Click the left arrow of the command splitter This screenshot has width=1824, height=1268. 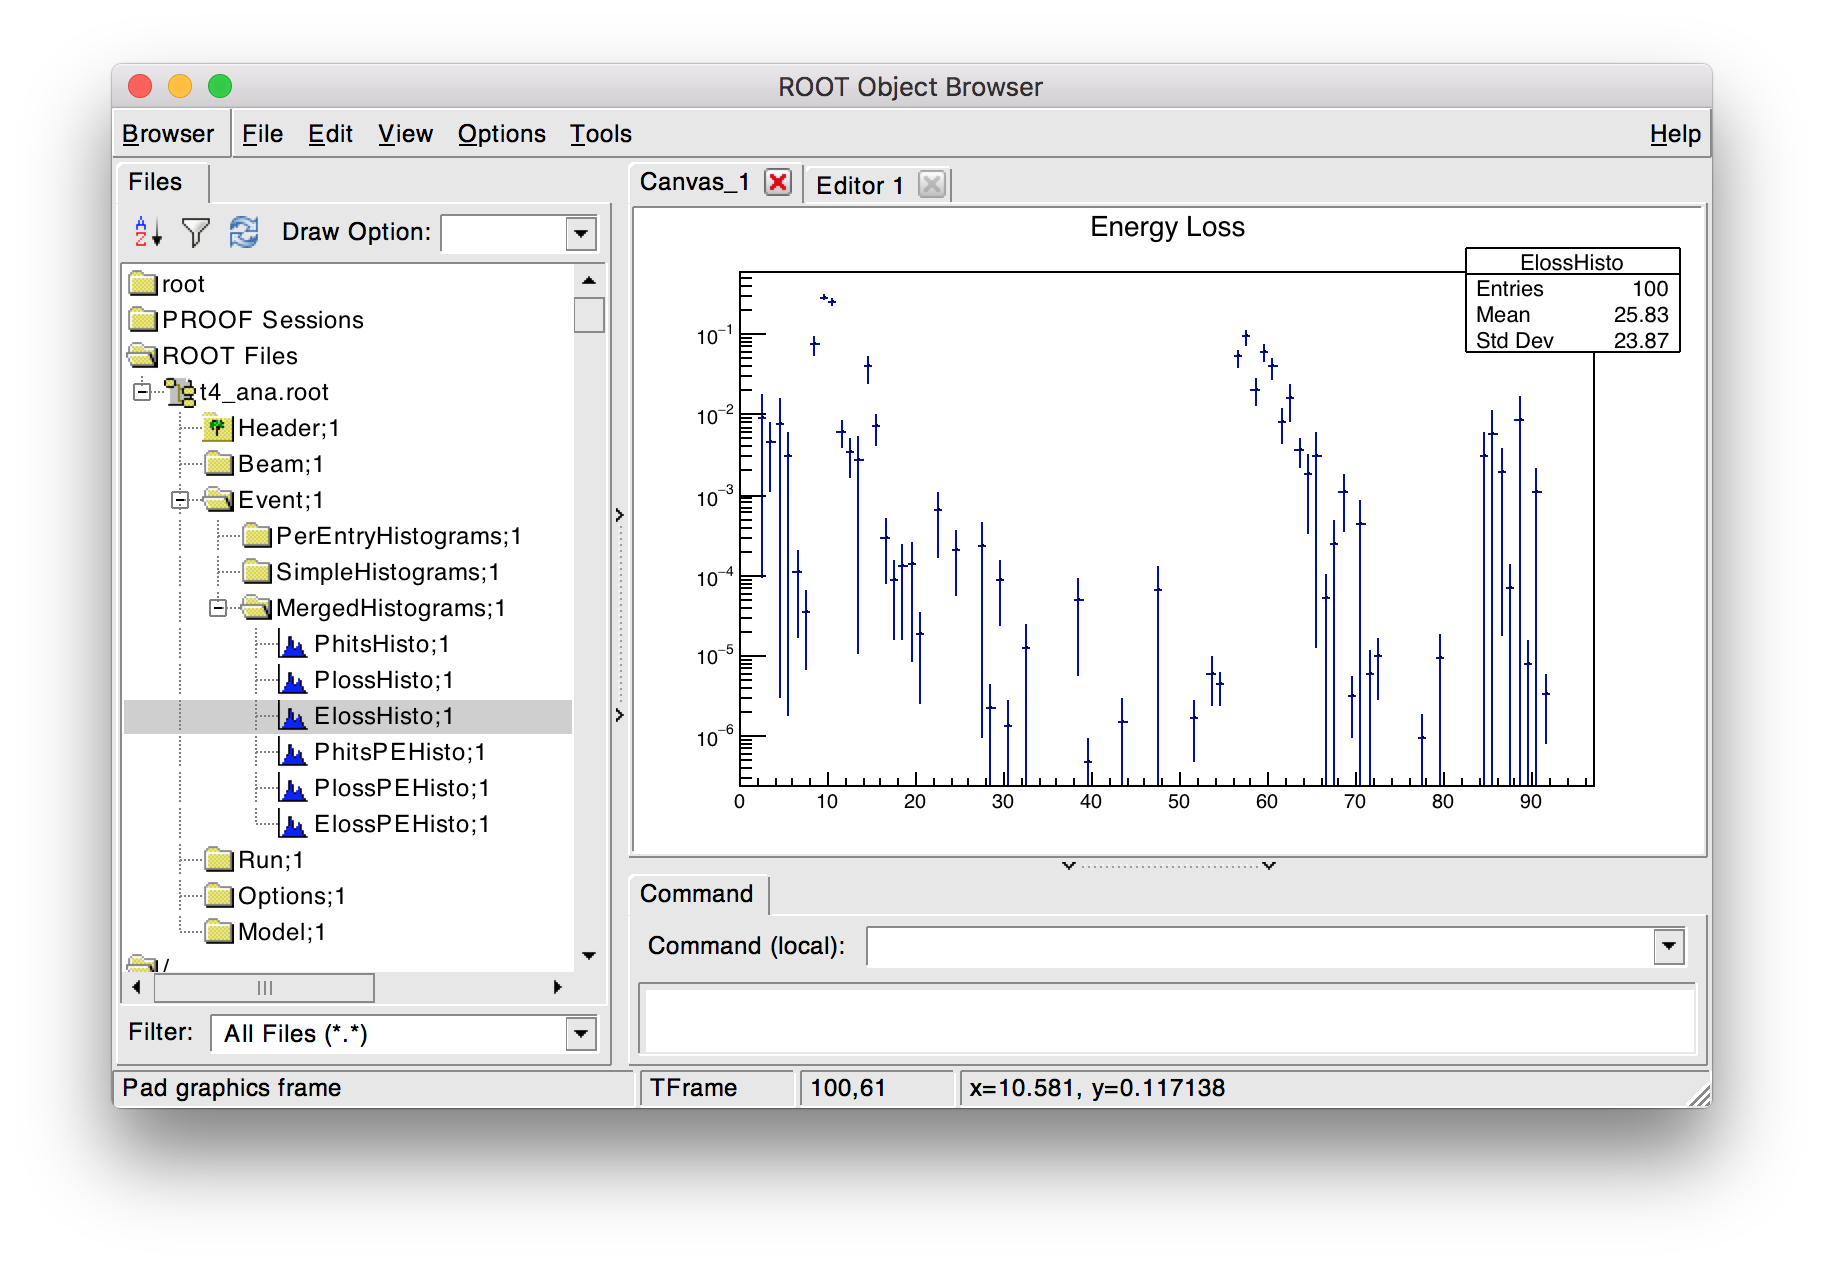point(1068,865)
